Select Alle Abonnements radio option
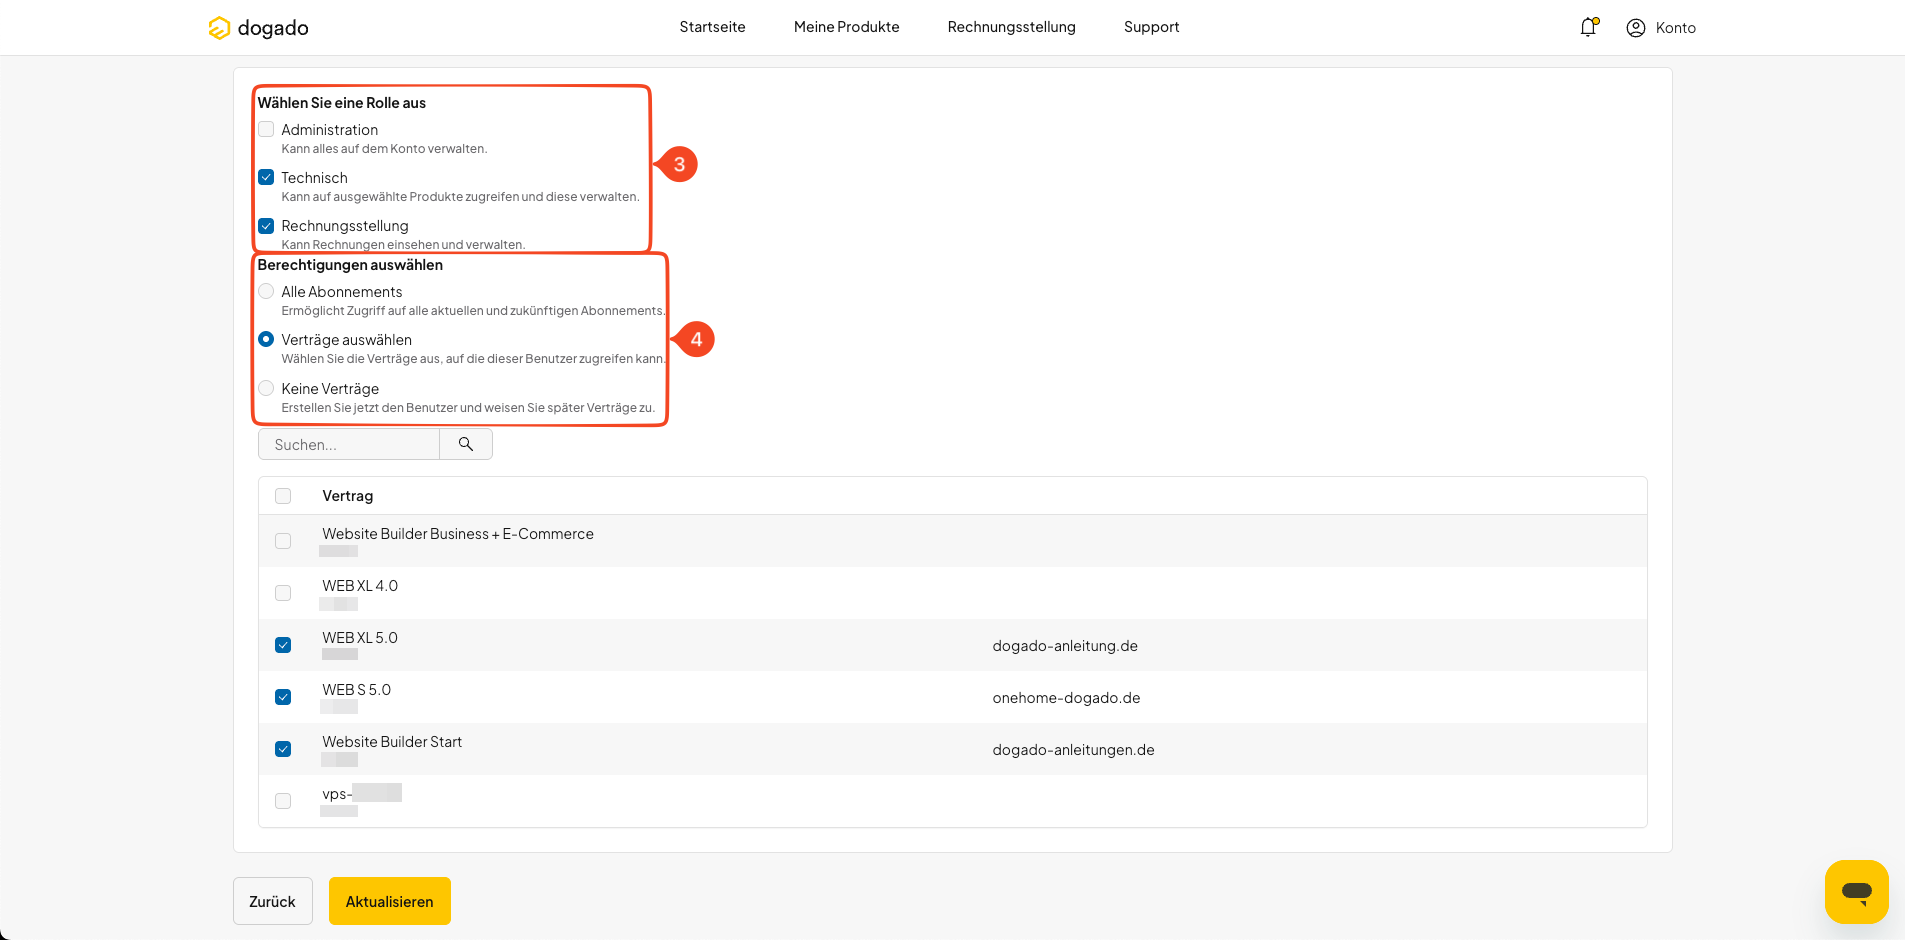The width and height of the screenshot is (1905, 940). [266, 291]
